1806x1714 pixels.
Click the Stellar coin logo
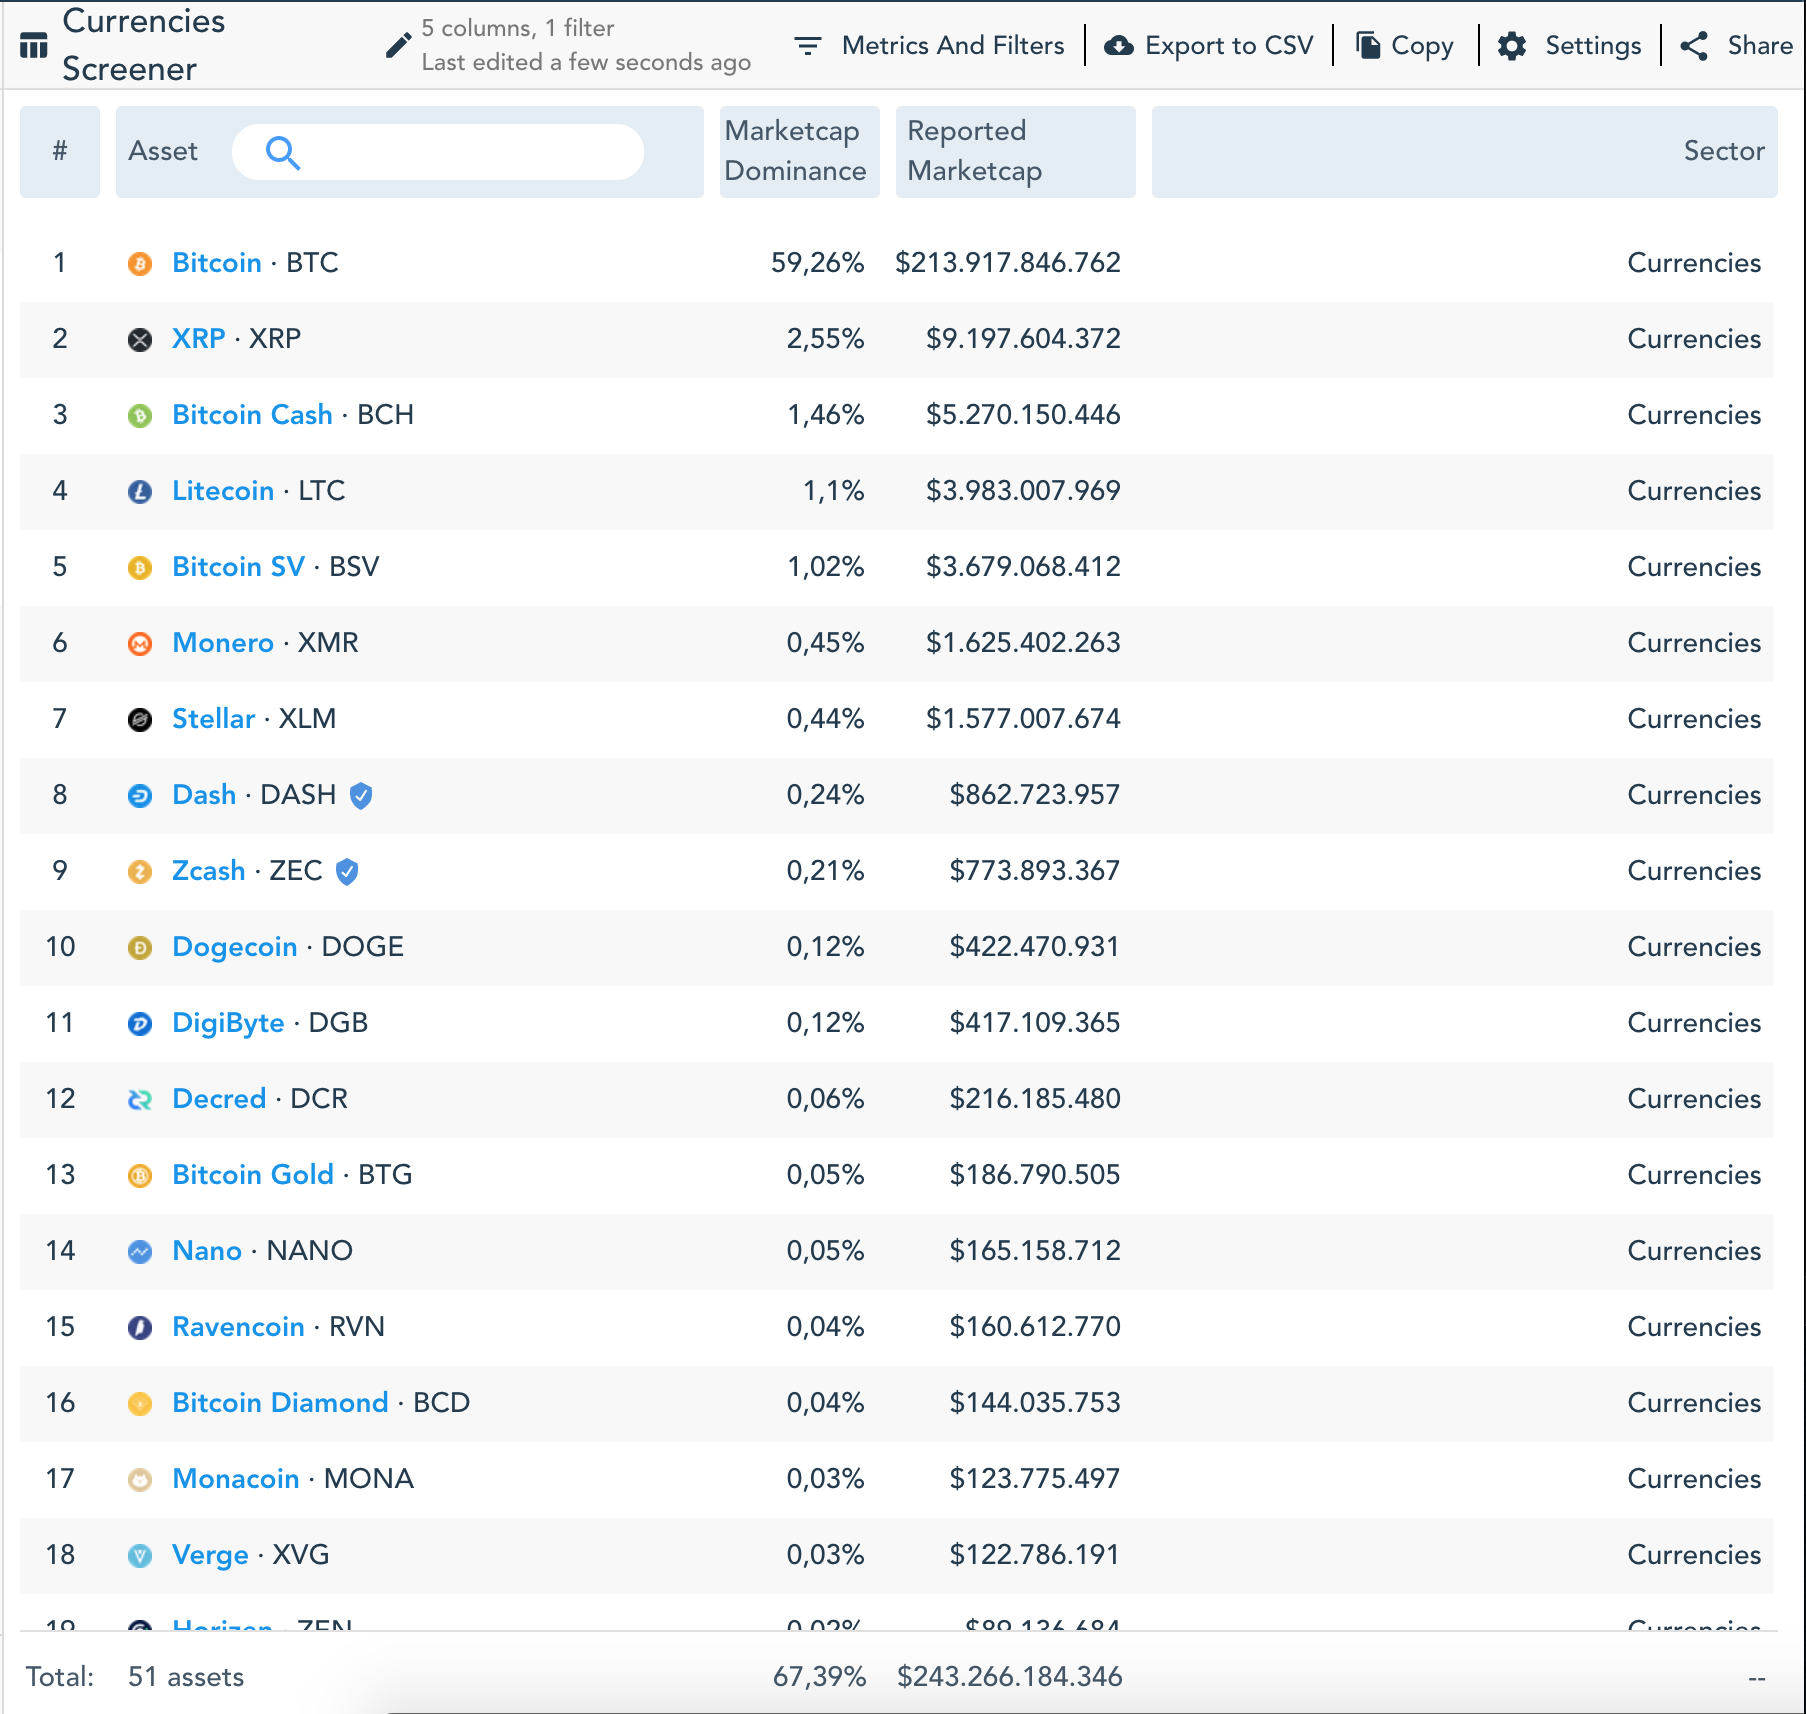click(x=140, y=719)
